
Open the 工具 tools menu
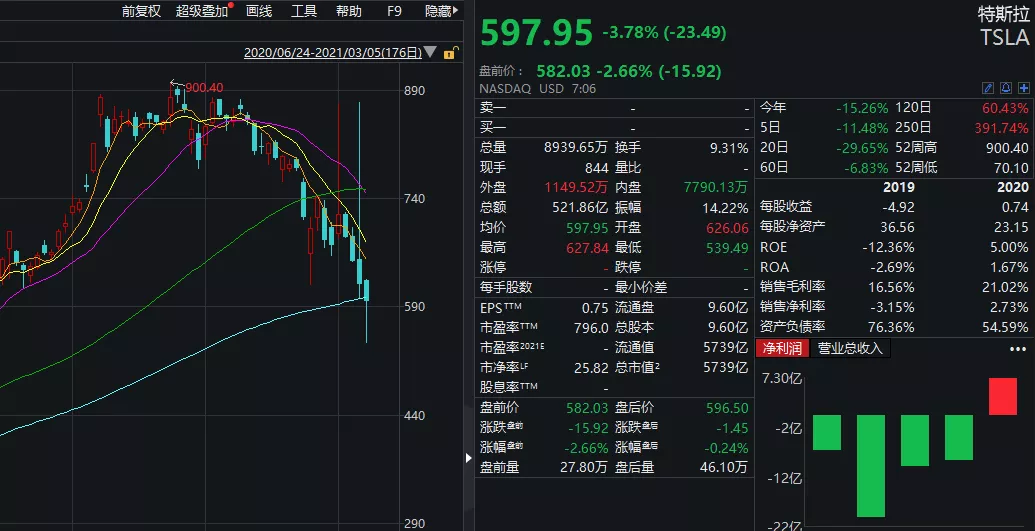pos(304,11)
